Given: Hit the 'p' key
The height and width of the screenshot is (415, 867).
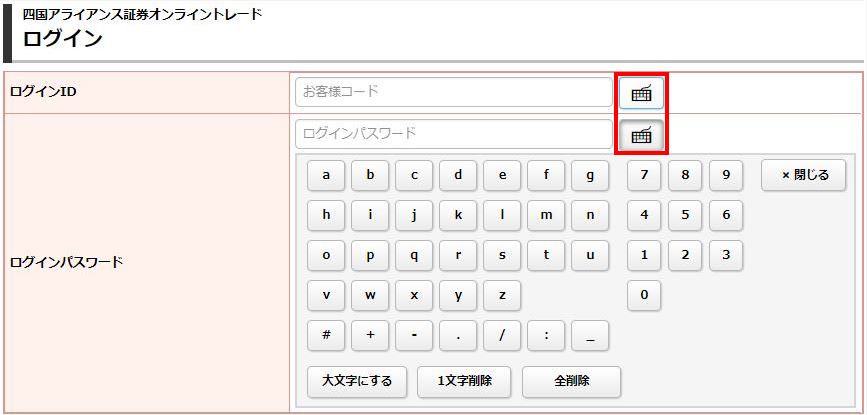Looking at the screenshot, I should click(370, 255).
